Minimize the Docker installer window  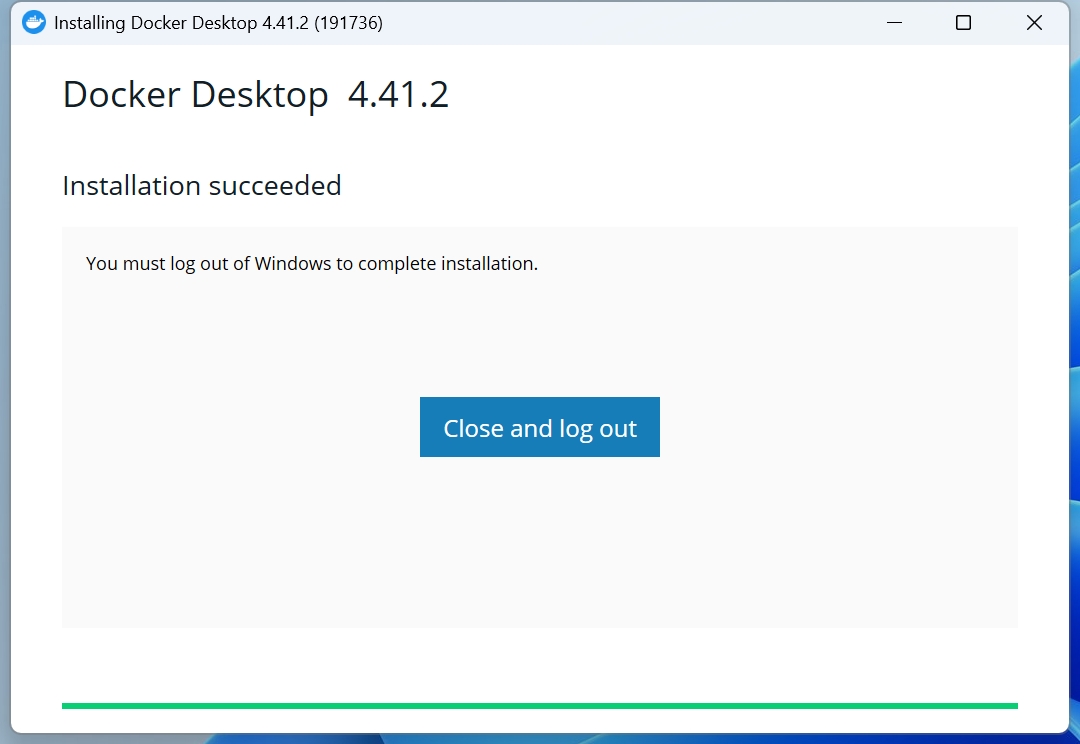click(893, 22)
